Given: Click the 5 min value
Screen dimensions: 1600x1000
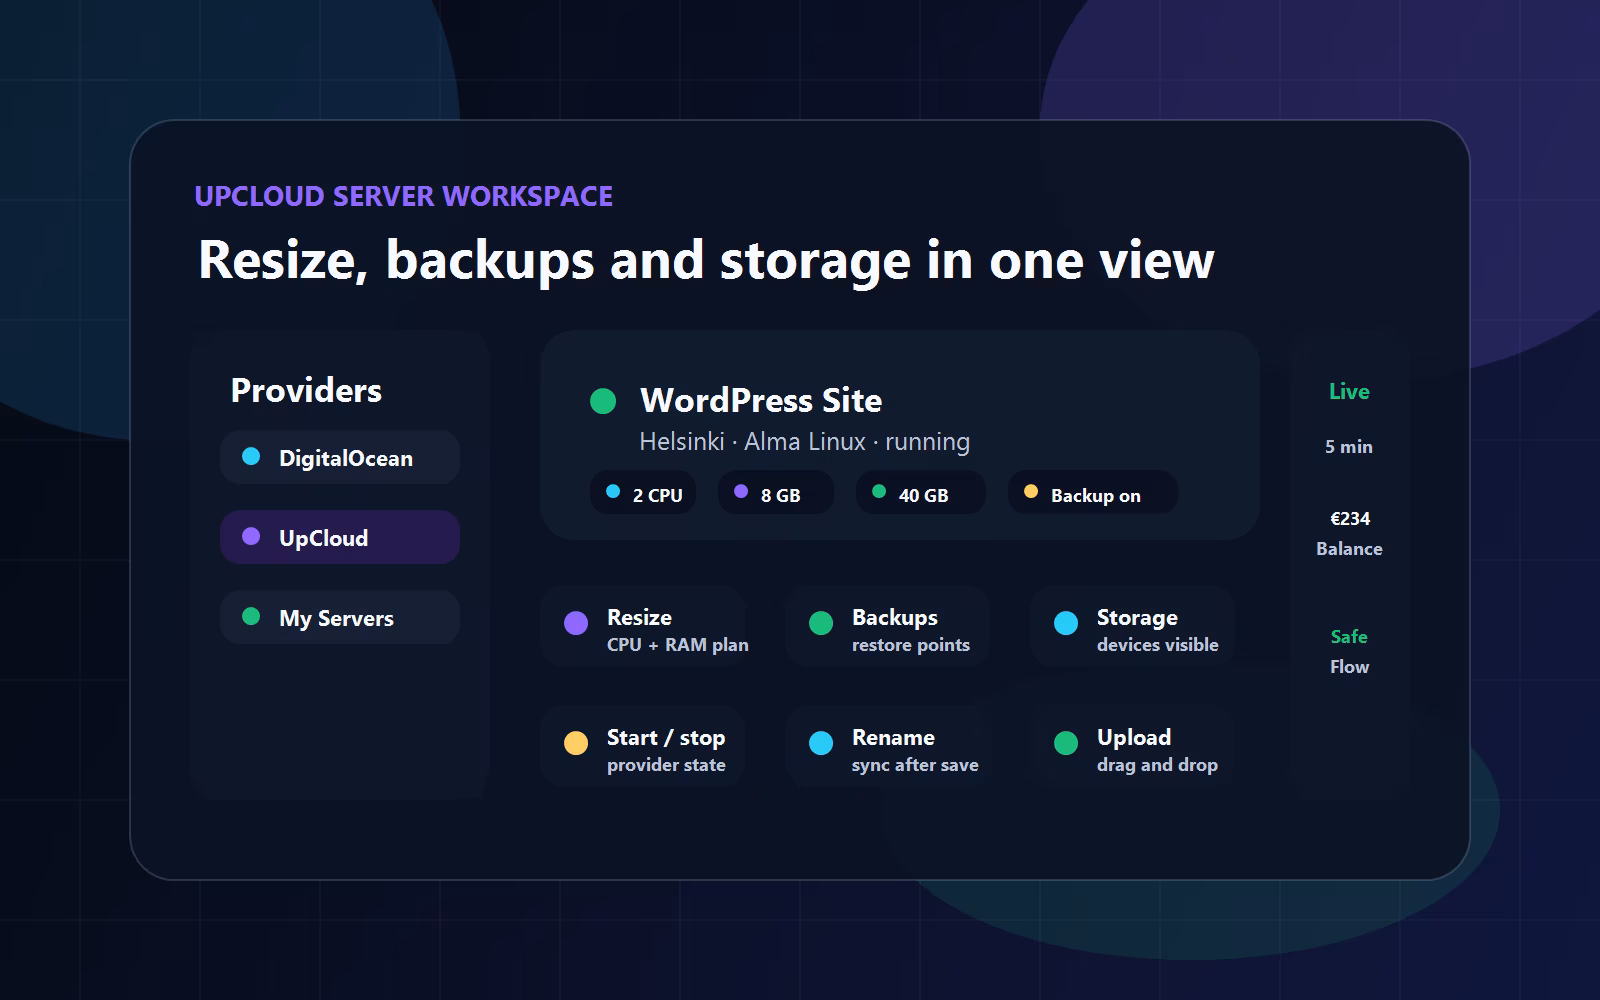Looking at the screenshot, I should point(1349,447).
